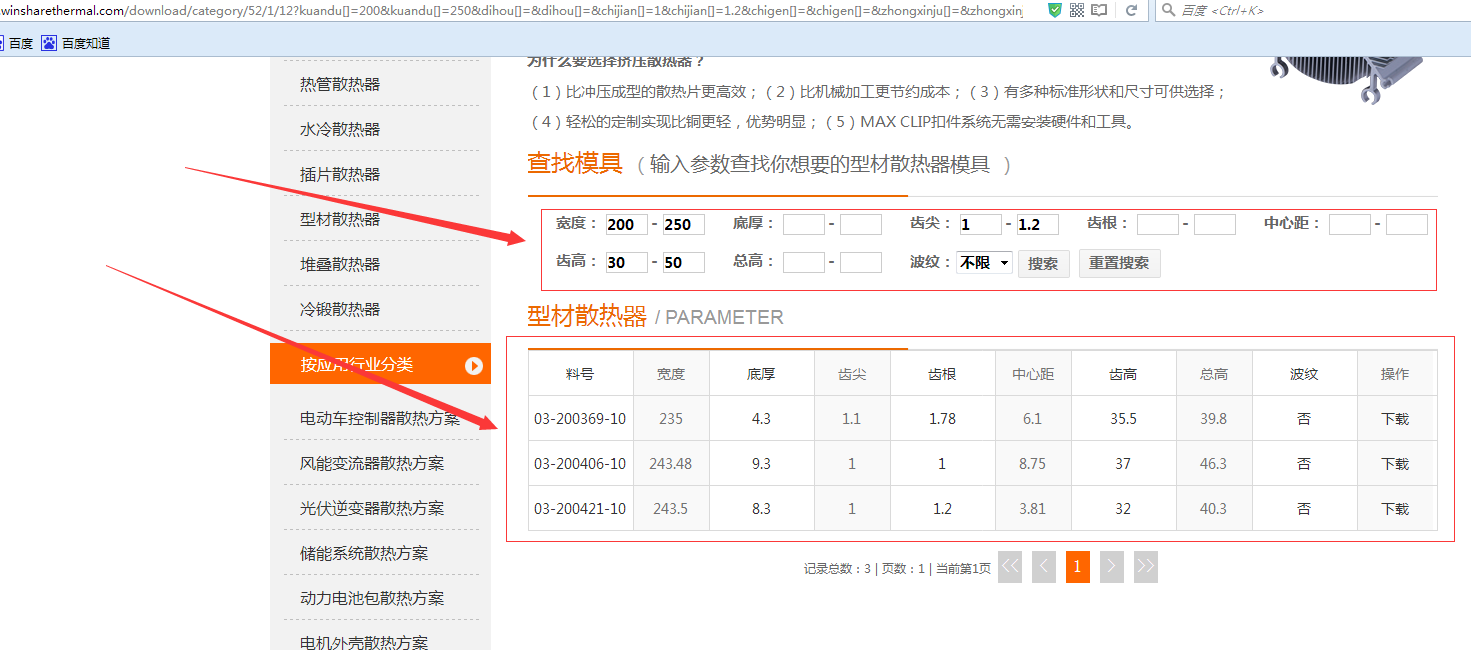Select 型材散热器 in the sidebar menu
Image resolution: width=1471 pixels, height=650 pixels.
point(340,219)
